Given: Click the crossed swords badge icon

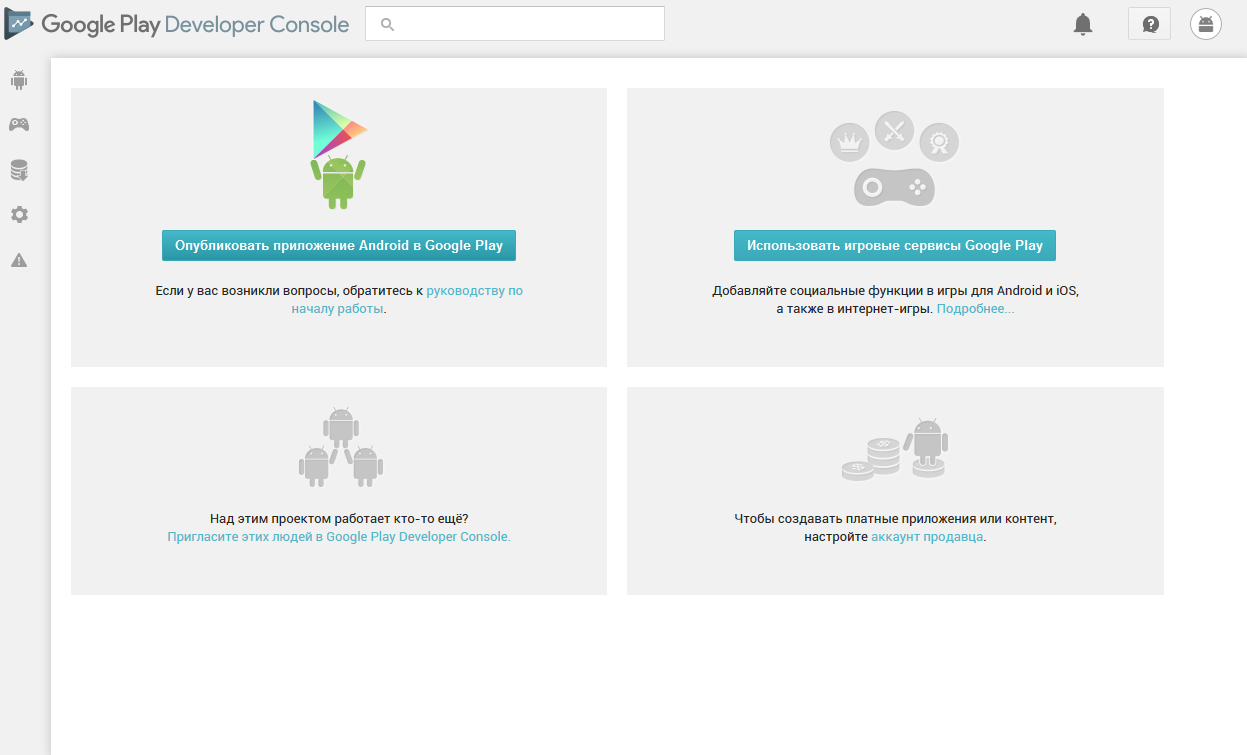Looking at the screenshot, I should [x=895, y=130].
